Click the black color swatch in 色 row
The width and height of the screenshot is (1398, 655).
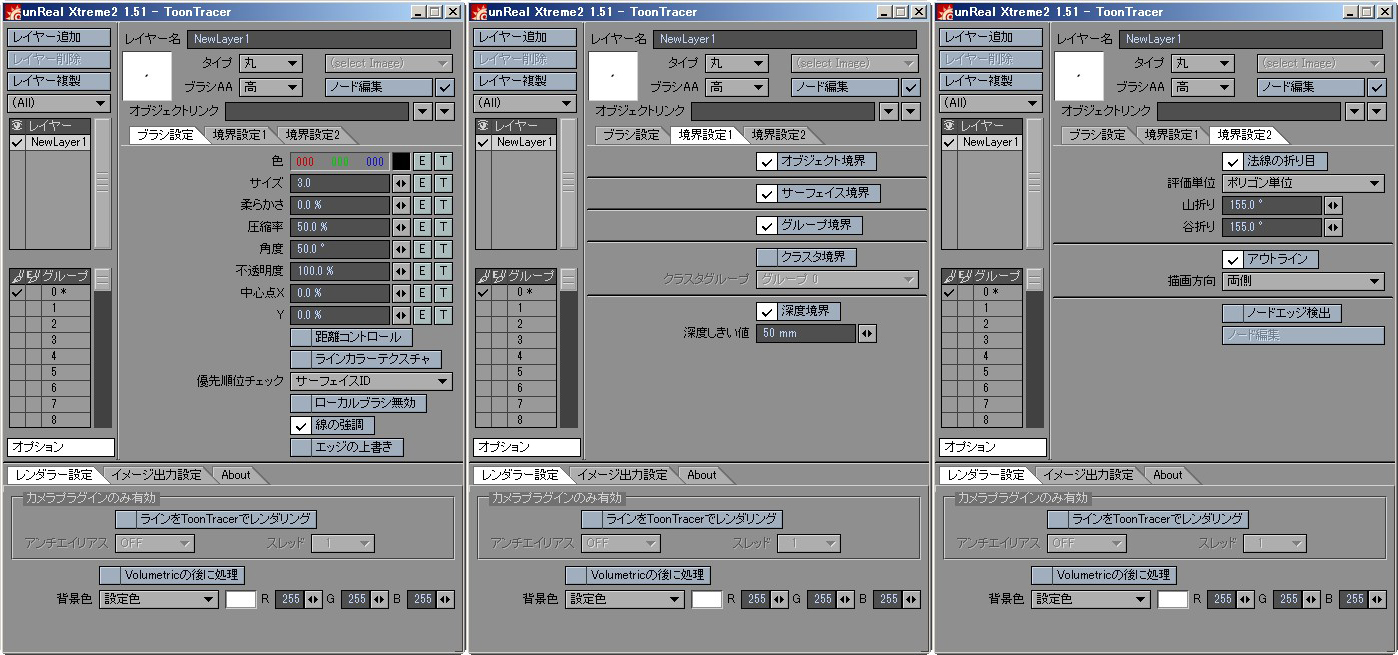pyautogui.click(x=401, y=161)
